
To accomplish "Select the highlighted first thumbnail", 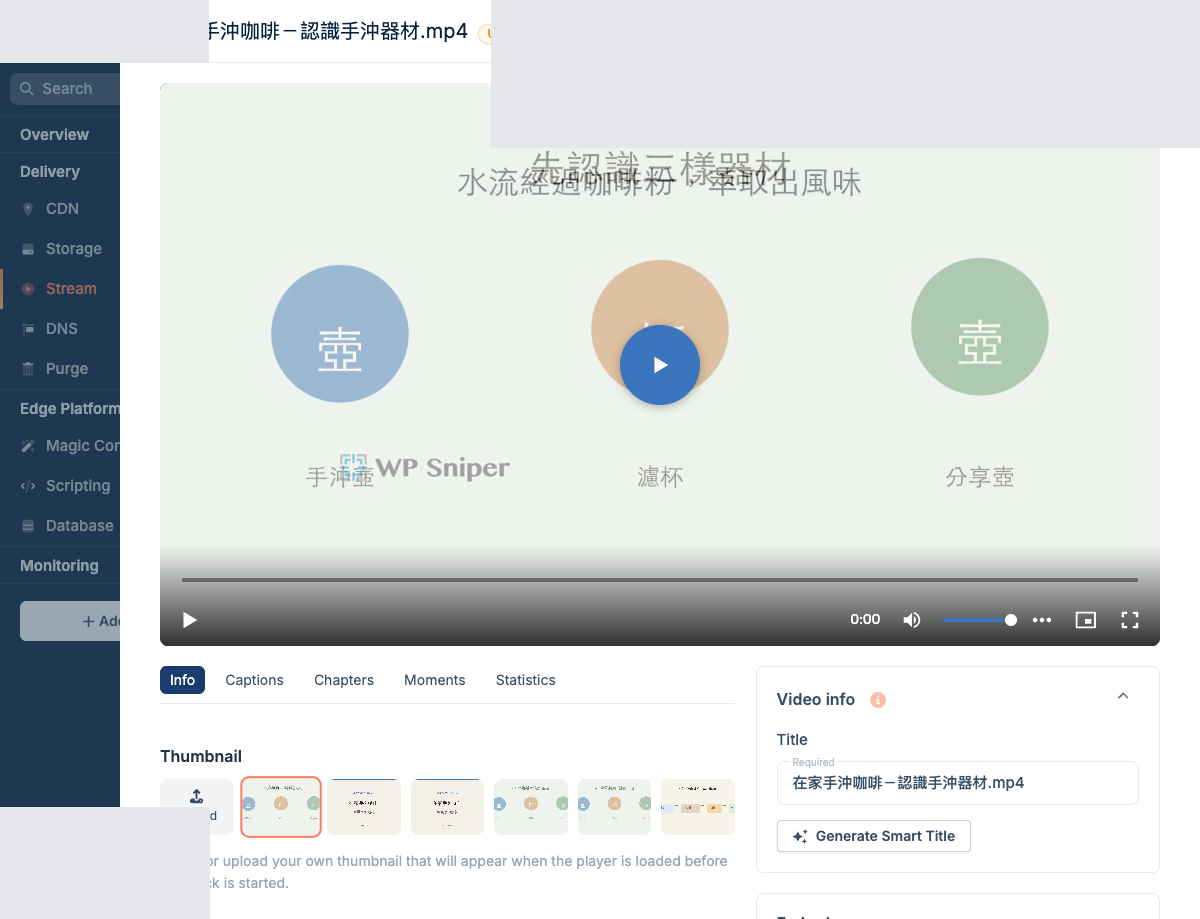I will (x=281, y=806).
